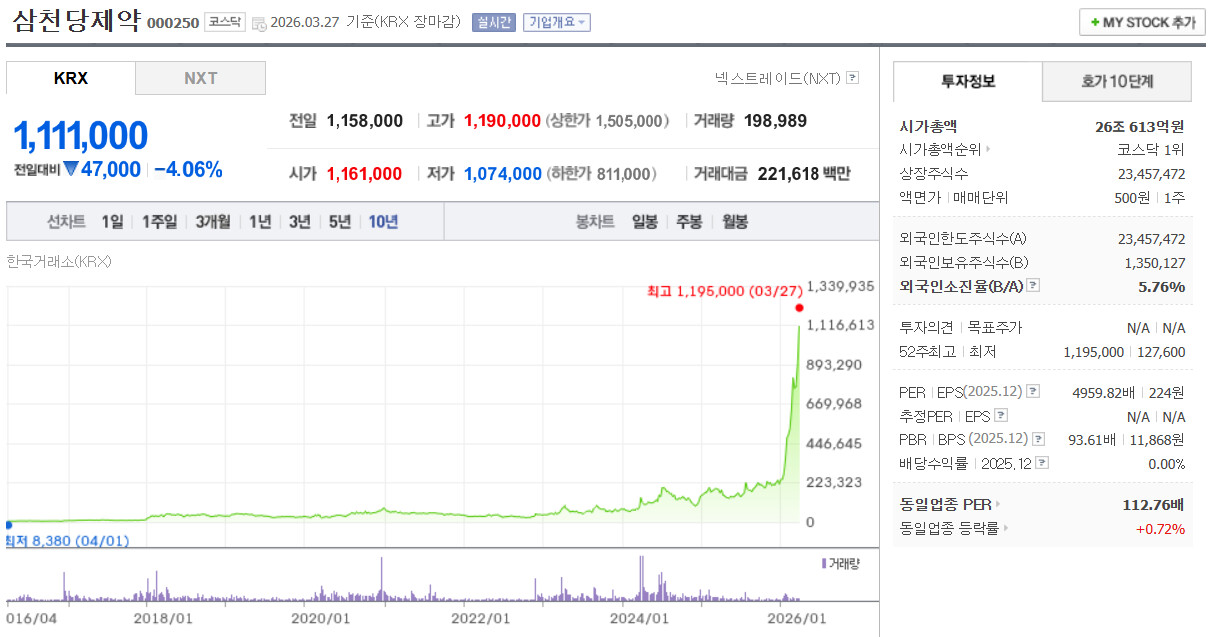Click the 코스닥 1위 ranking value
The image size is (1221, 637).
(x=1151, y=150)
